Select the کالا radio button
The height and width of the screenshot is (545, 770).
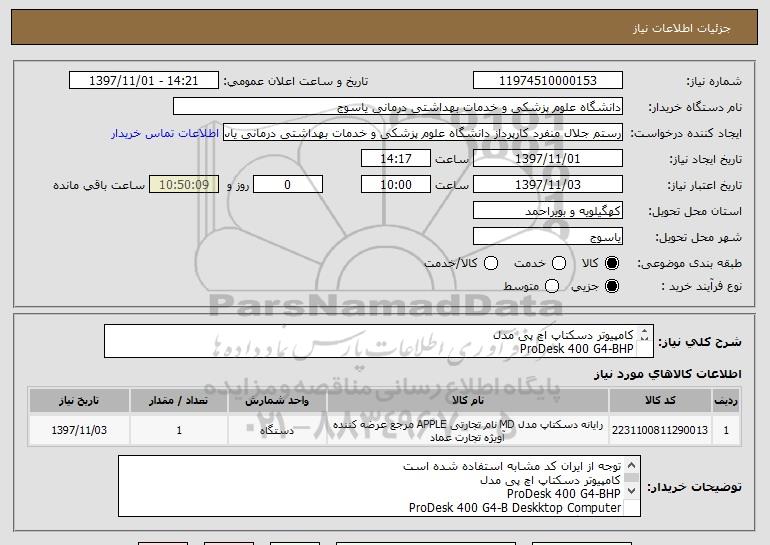612,263
